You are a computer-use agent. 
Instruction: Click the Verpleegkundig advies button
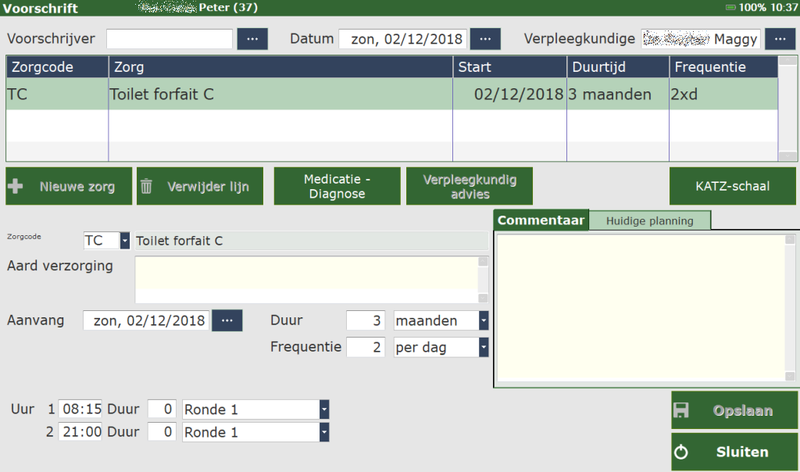[x=469, y=186]
